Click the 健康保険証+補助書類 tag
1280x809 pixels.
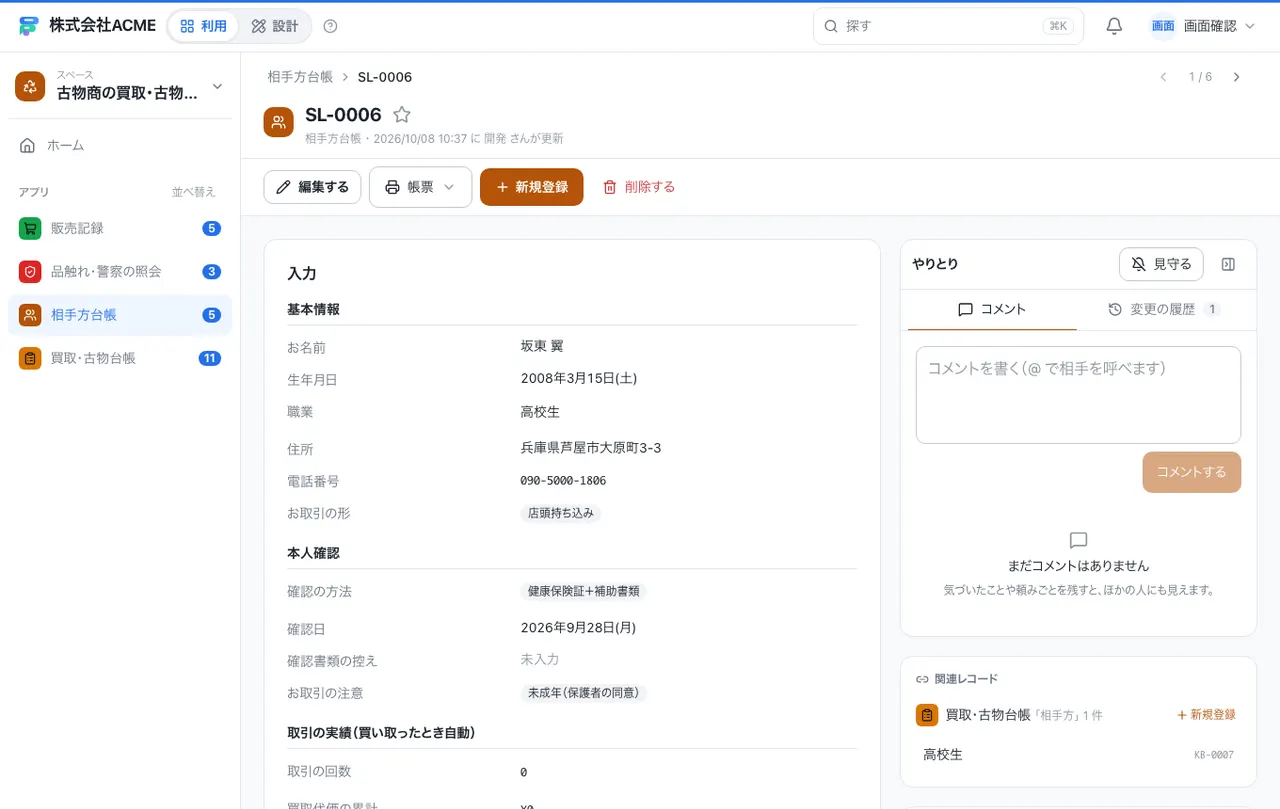point(583,591)
